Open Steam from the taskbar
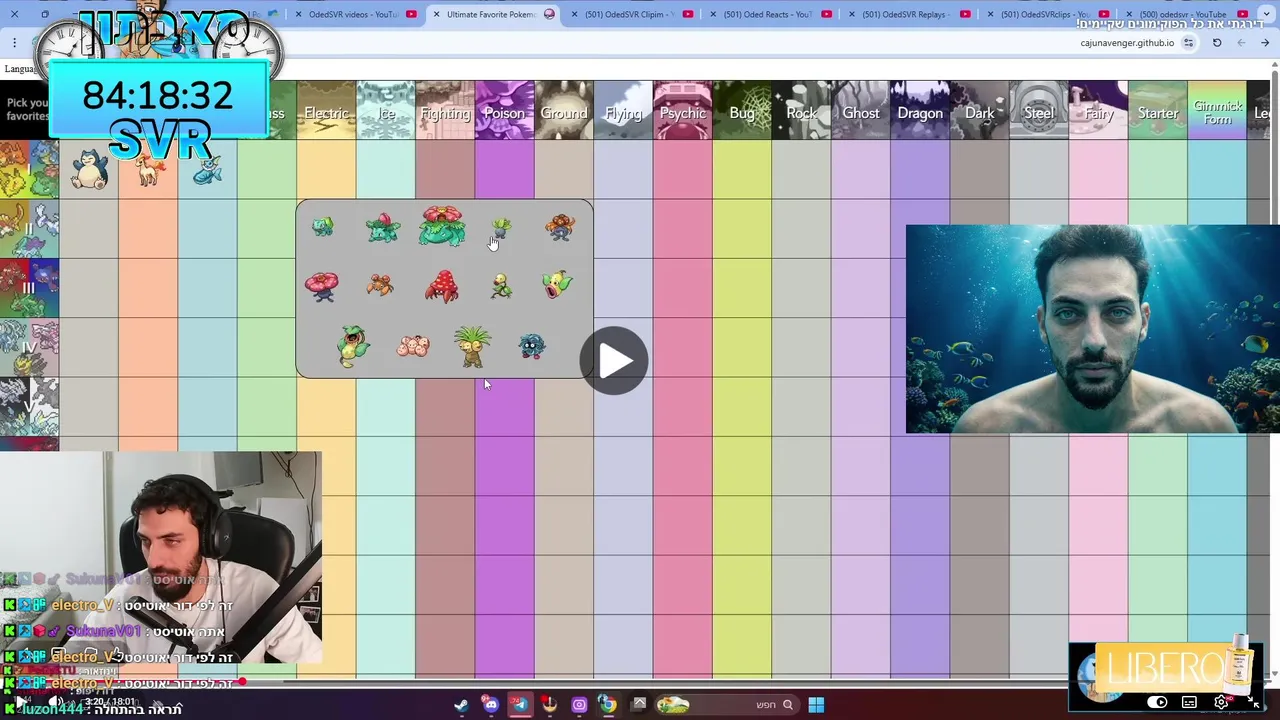This screenshot has width=1280, height=720. 462,704
